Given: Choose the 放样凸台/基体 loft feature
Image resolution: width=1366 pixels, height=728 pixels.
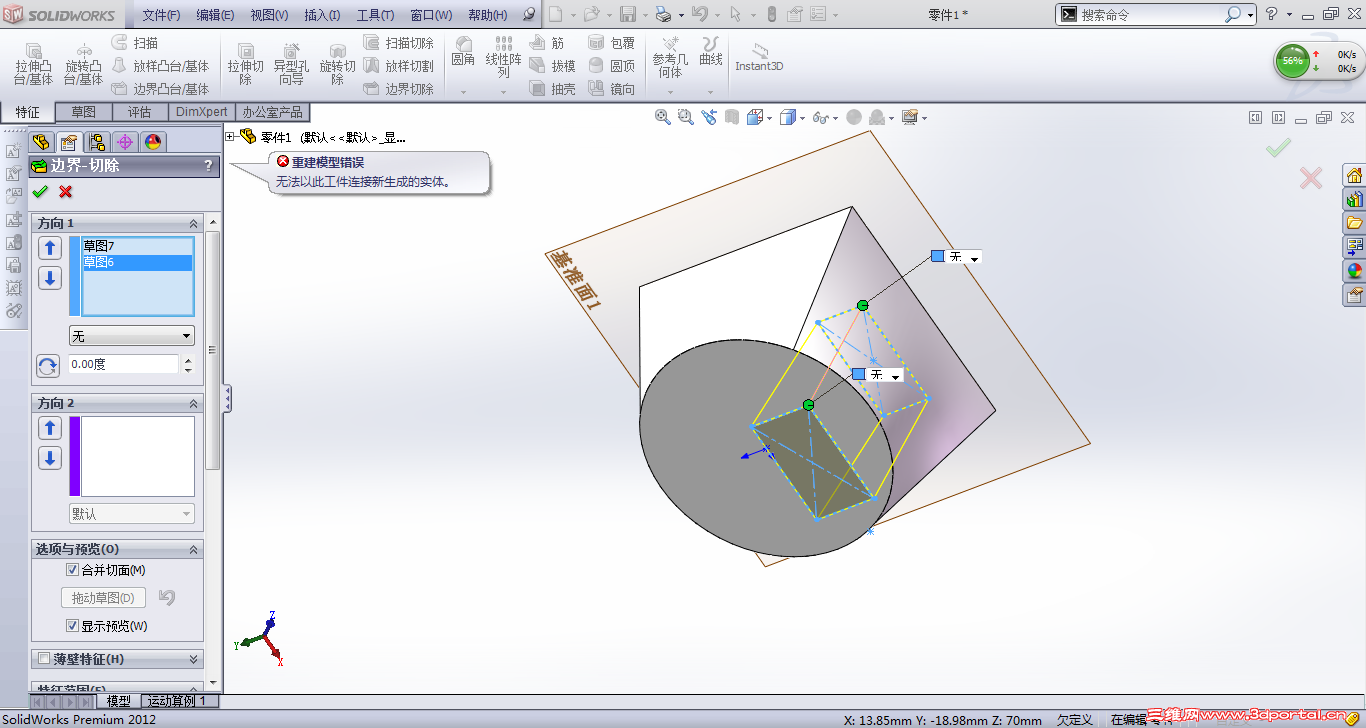Looking at the screenshot, I should tap(160, 66).
